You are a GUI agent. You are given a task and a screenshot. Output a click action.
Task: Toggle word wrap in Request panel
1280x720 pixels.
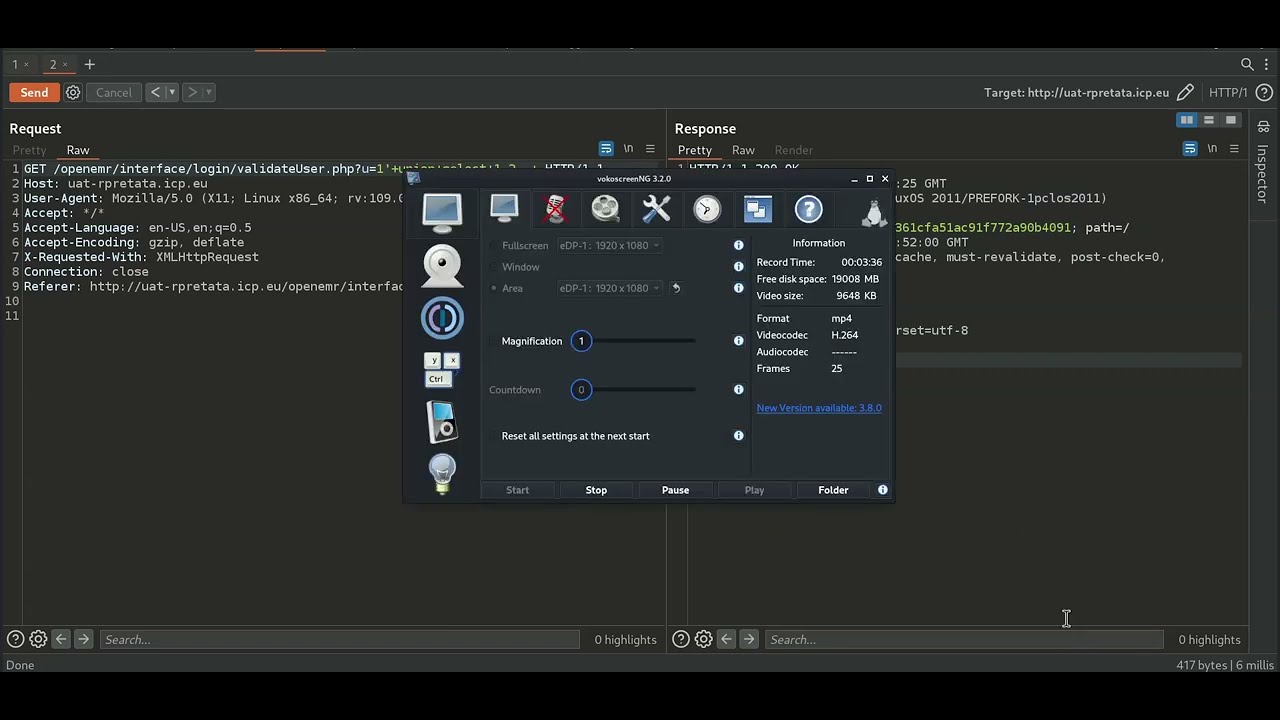point(606,149)
